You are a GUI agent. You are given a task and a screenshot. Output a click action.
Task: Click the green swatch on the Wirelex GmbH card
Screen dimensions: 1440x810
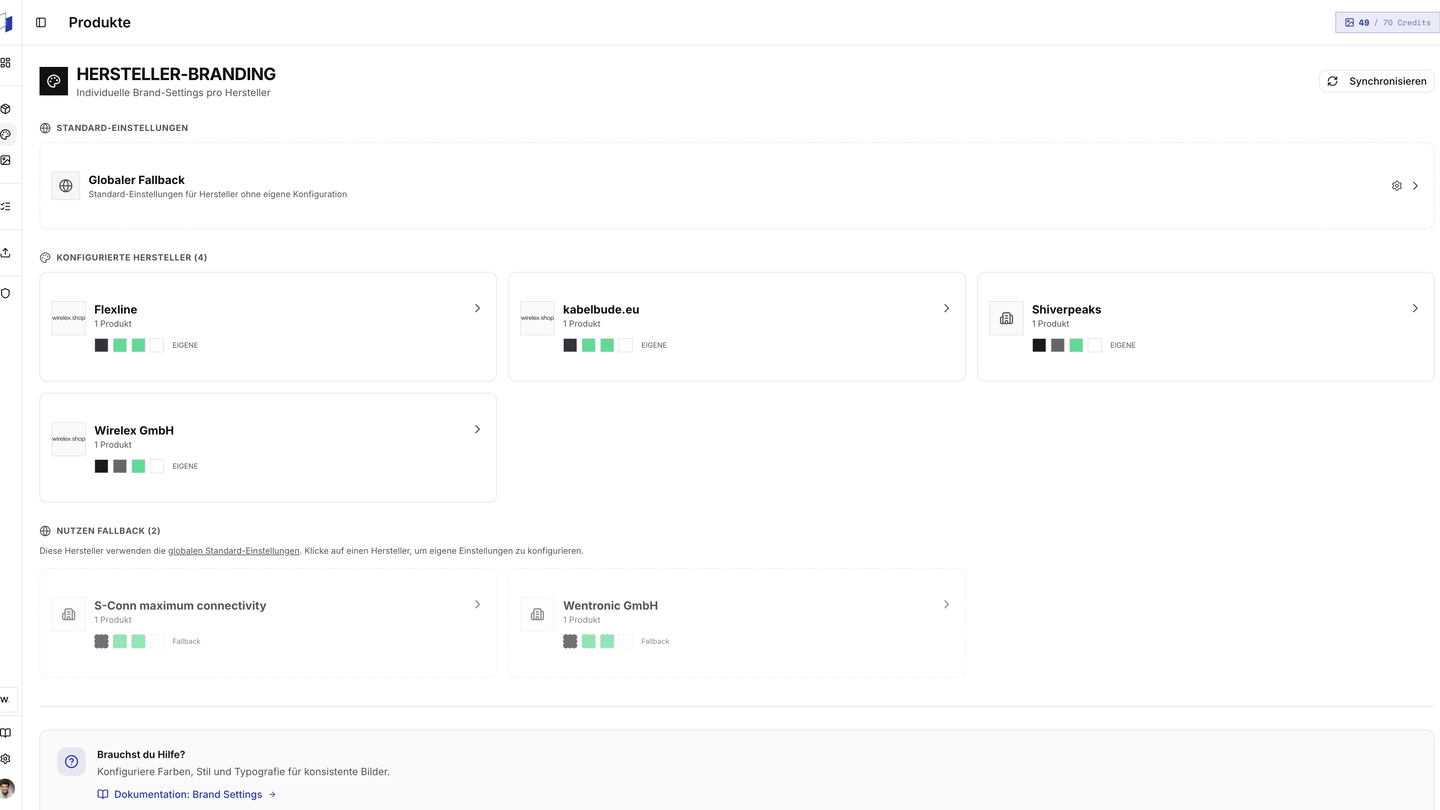[138, 466]
